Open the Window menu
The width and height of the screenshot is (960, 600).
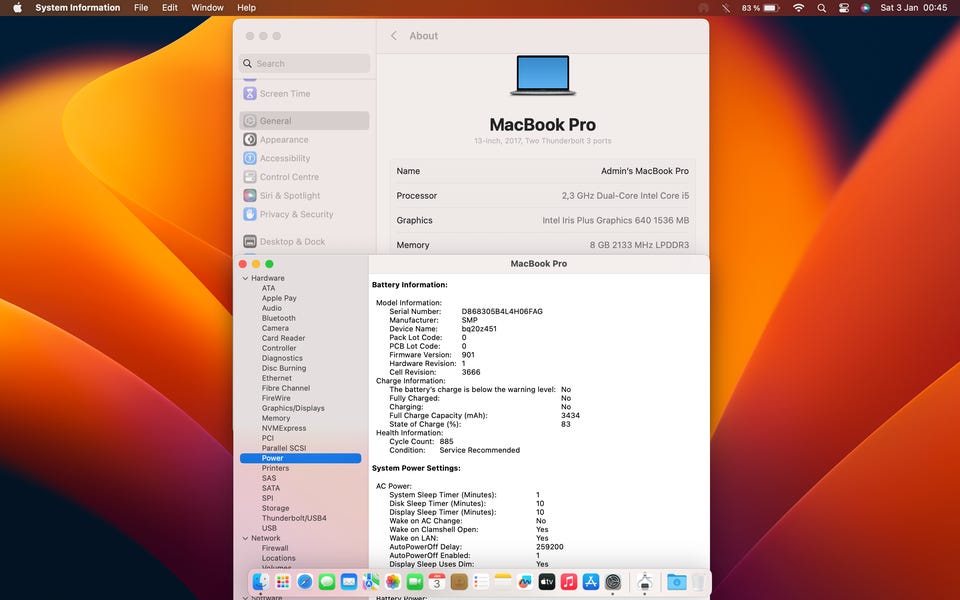207,8
